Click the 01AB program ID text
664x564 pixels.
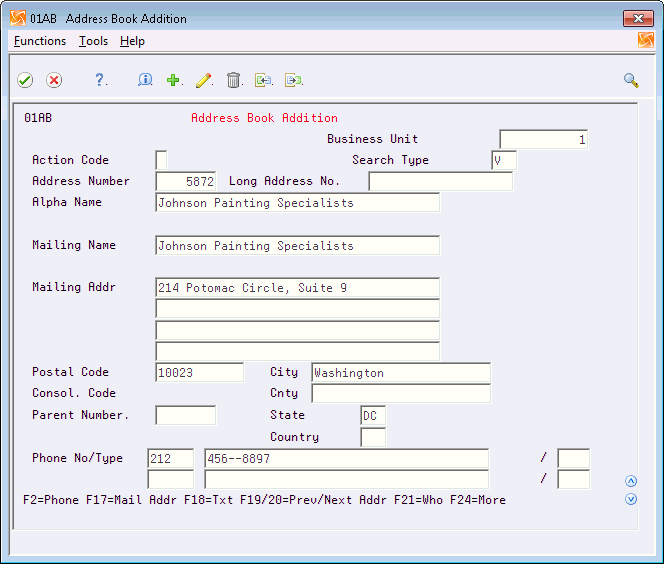pyautogui.click(x=38, y=118)
